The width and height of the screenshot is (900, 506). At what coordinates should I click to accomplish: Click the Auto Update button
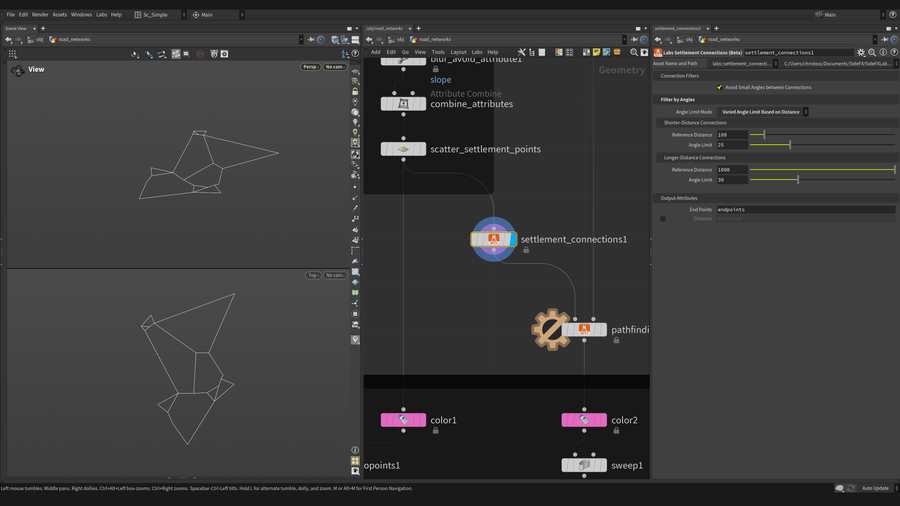tap(875, 488)
